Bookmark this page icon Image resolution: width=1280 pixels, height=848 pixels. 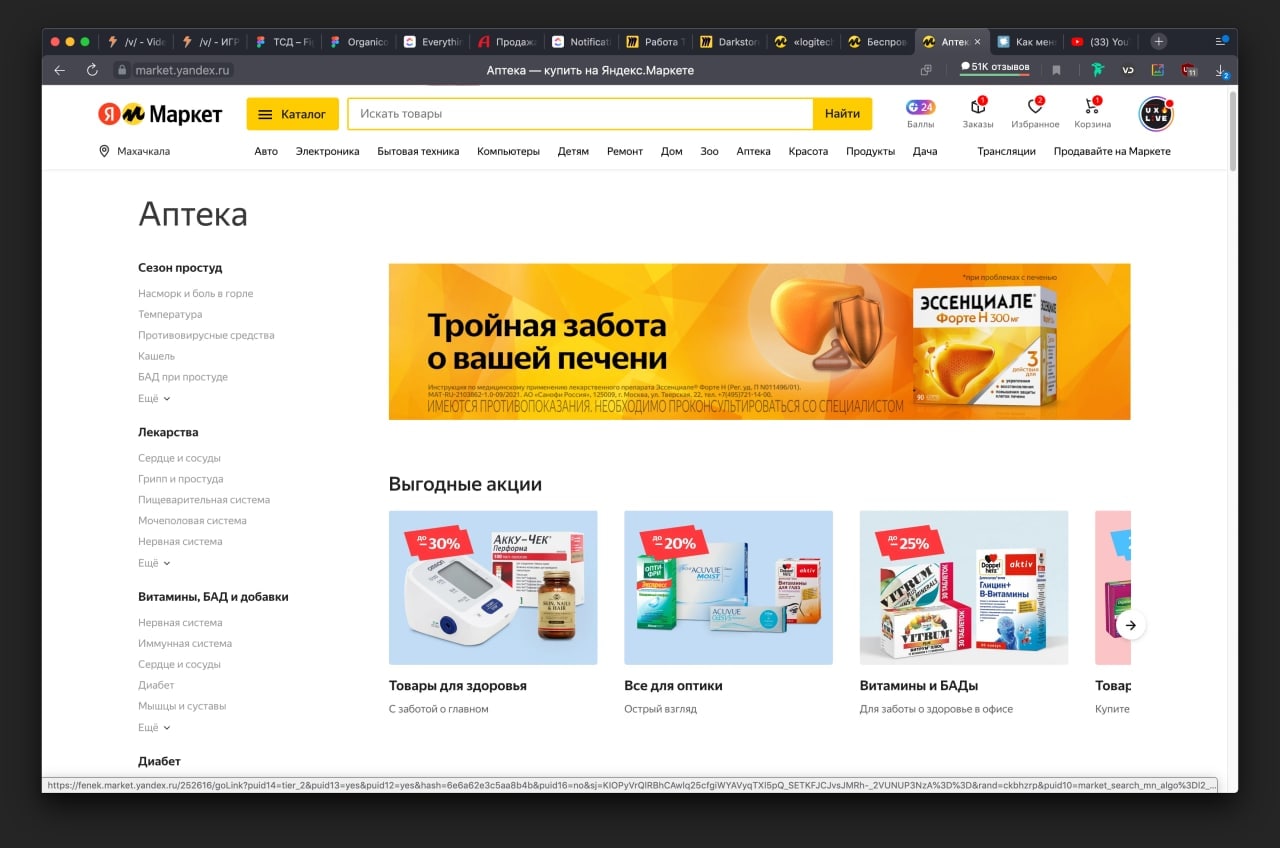(x=1056, y=70)
